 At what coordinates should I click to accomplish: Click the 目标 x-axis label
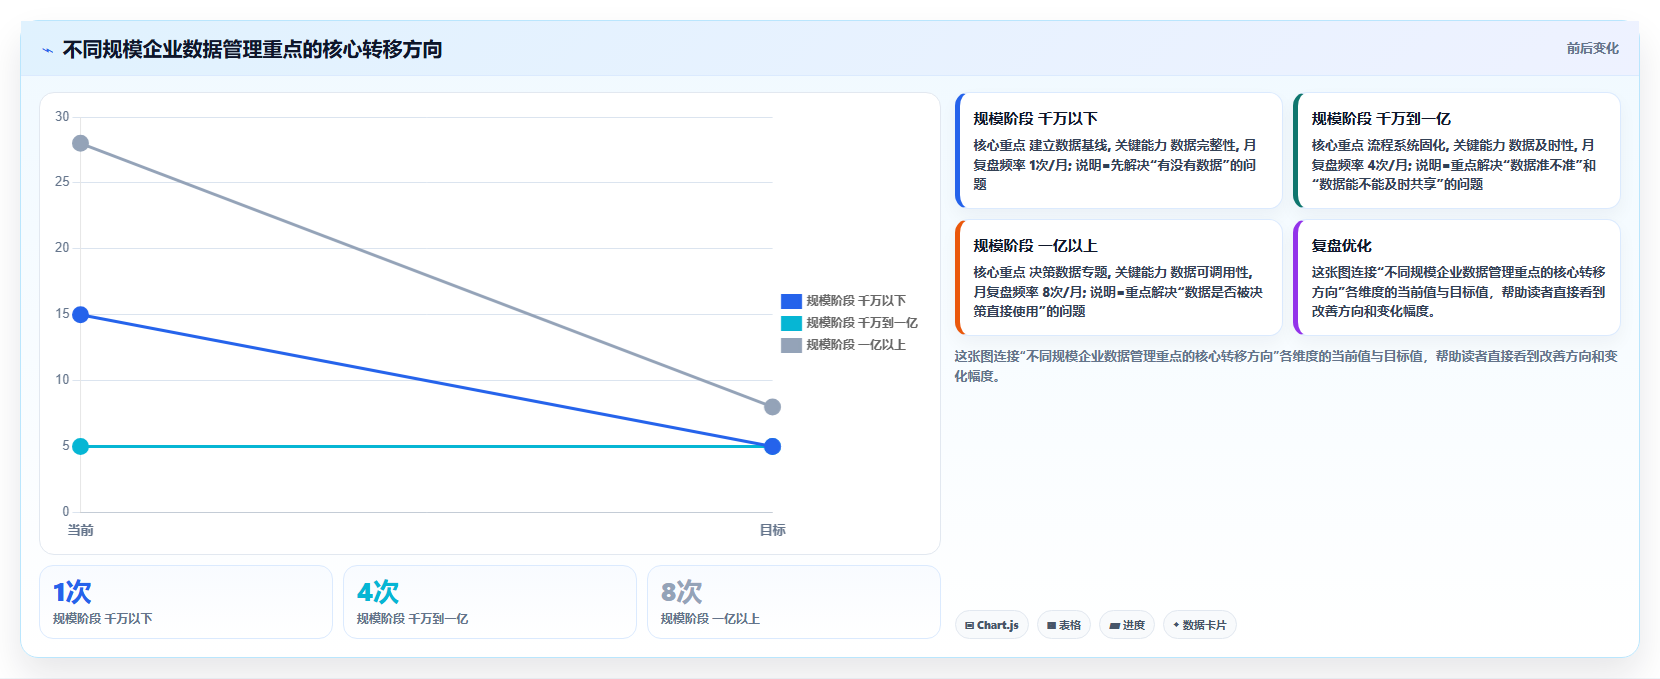(x=772, y=530)
